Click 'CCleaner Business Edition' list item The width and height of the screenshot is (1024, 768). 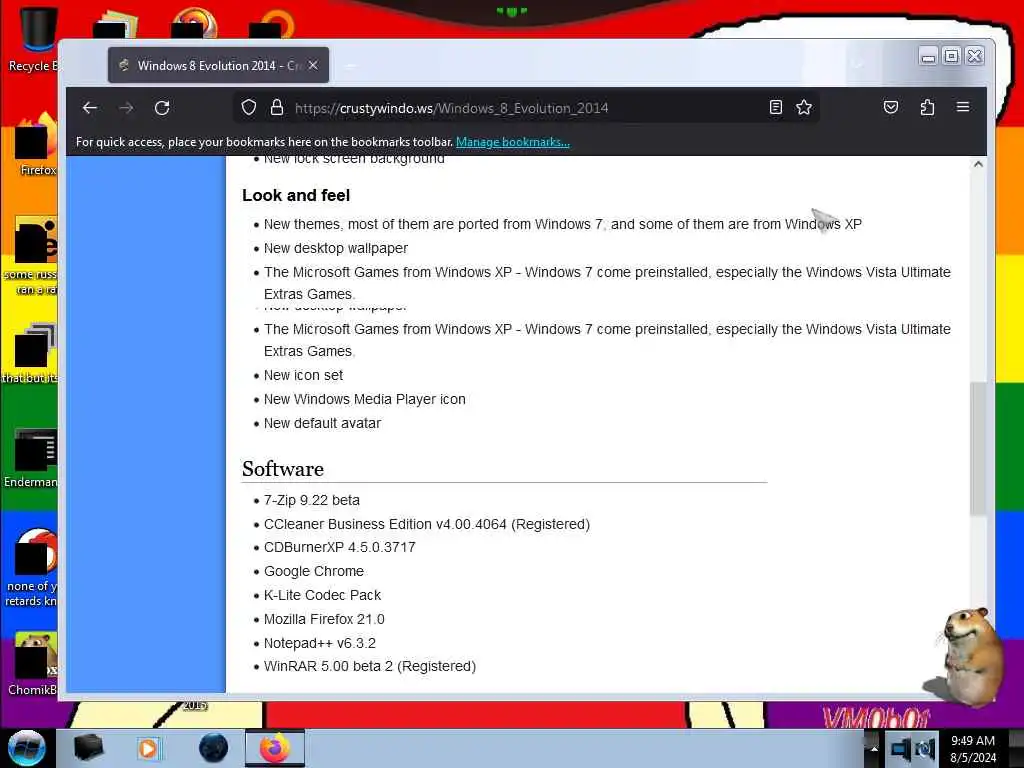426,524
